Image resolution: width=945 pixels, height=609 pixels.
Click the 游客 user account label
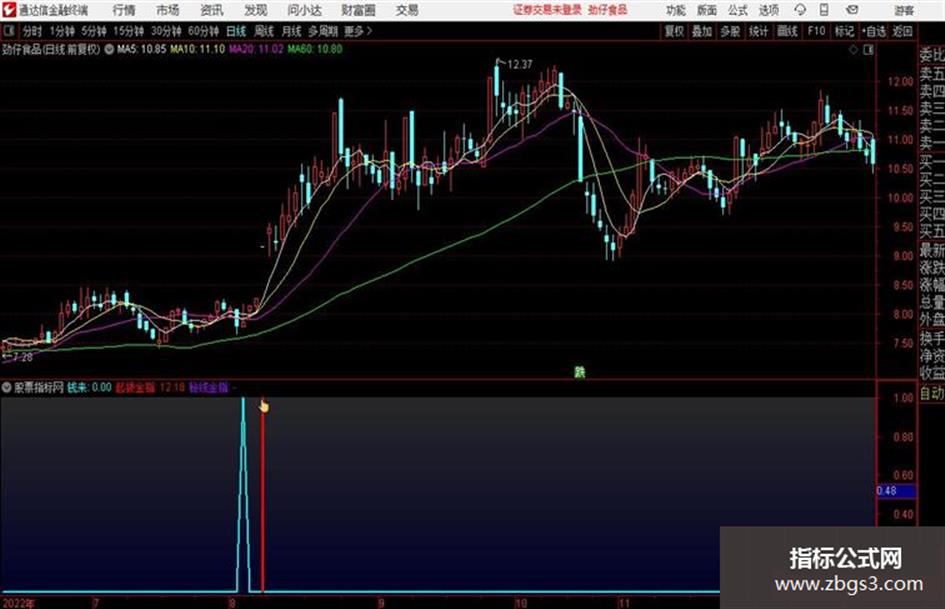(x=904, y=10)
